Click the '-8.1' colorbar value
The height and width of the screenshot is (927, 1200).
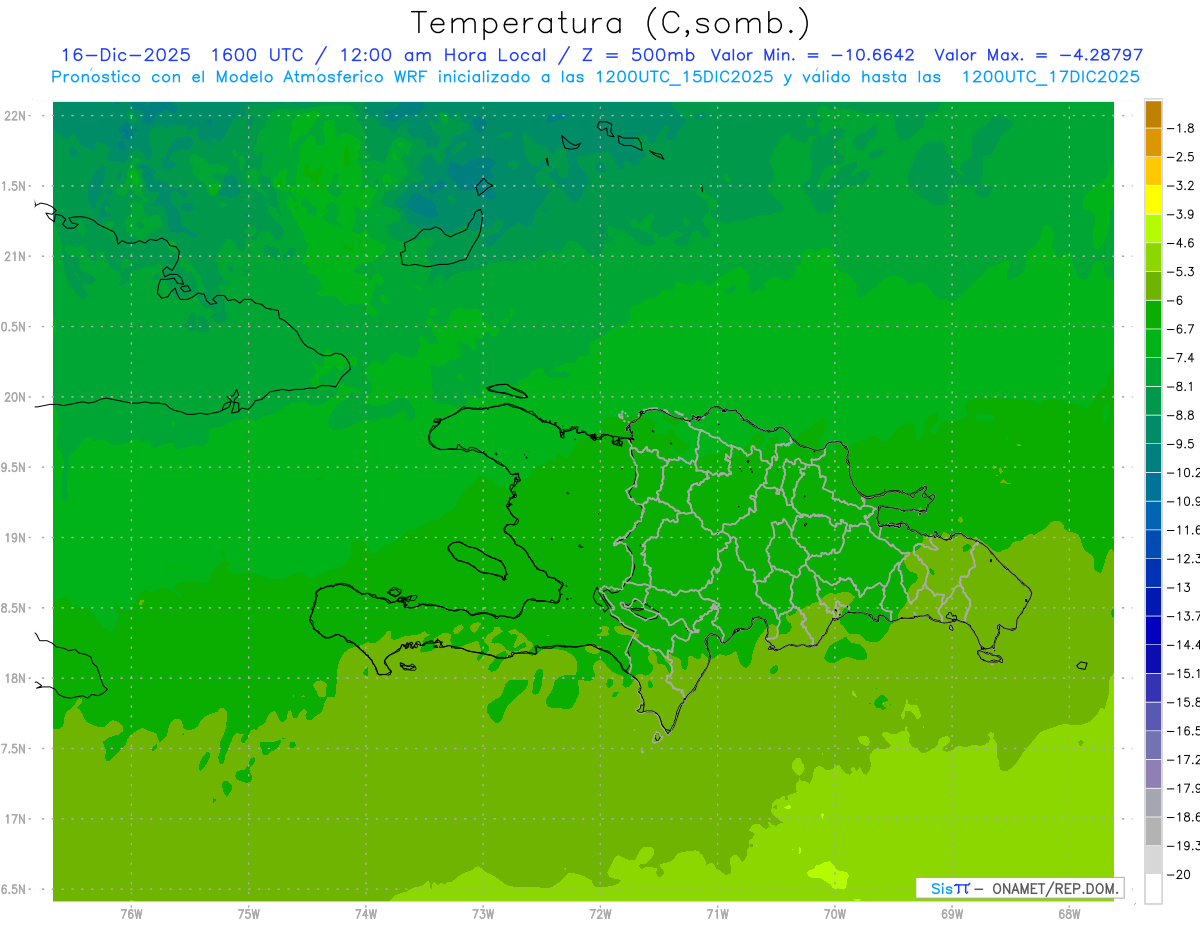tap(1183, 386)
